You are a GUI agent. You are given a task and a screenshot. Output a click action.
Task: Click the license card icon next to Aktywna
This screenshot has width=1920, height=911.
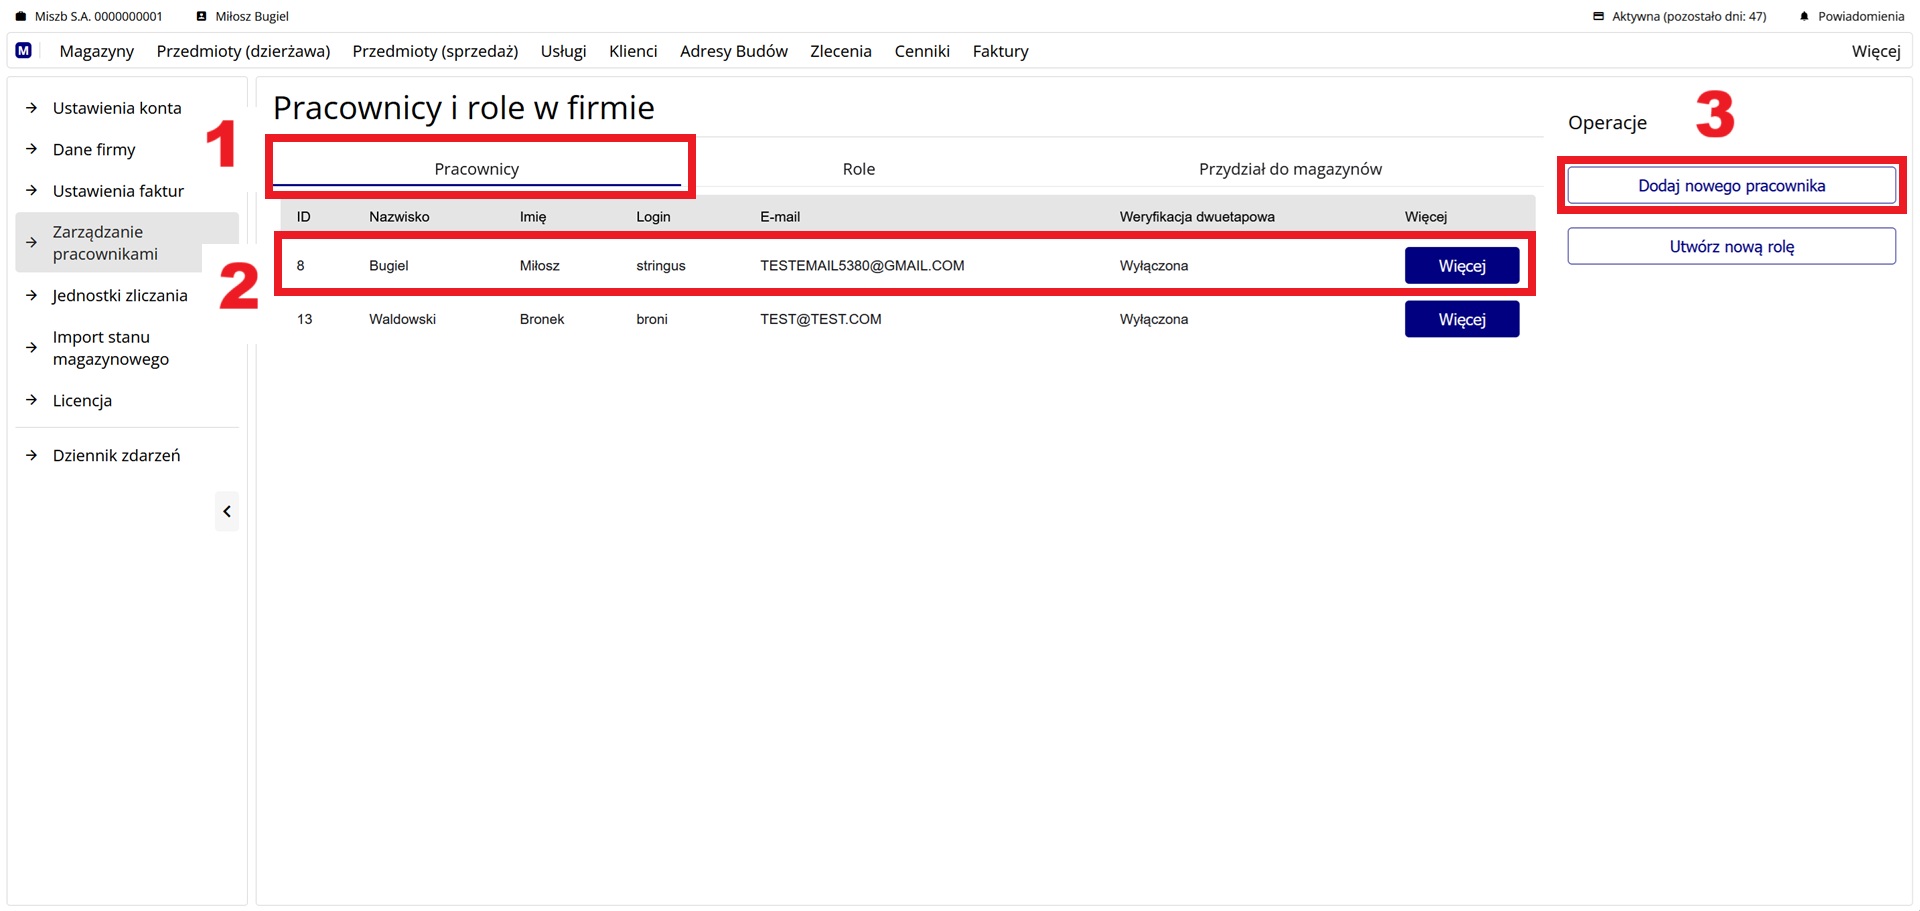(x=1598, y=17)
